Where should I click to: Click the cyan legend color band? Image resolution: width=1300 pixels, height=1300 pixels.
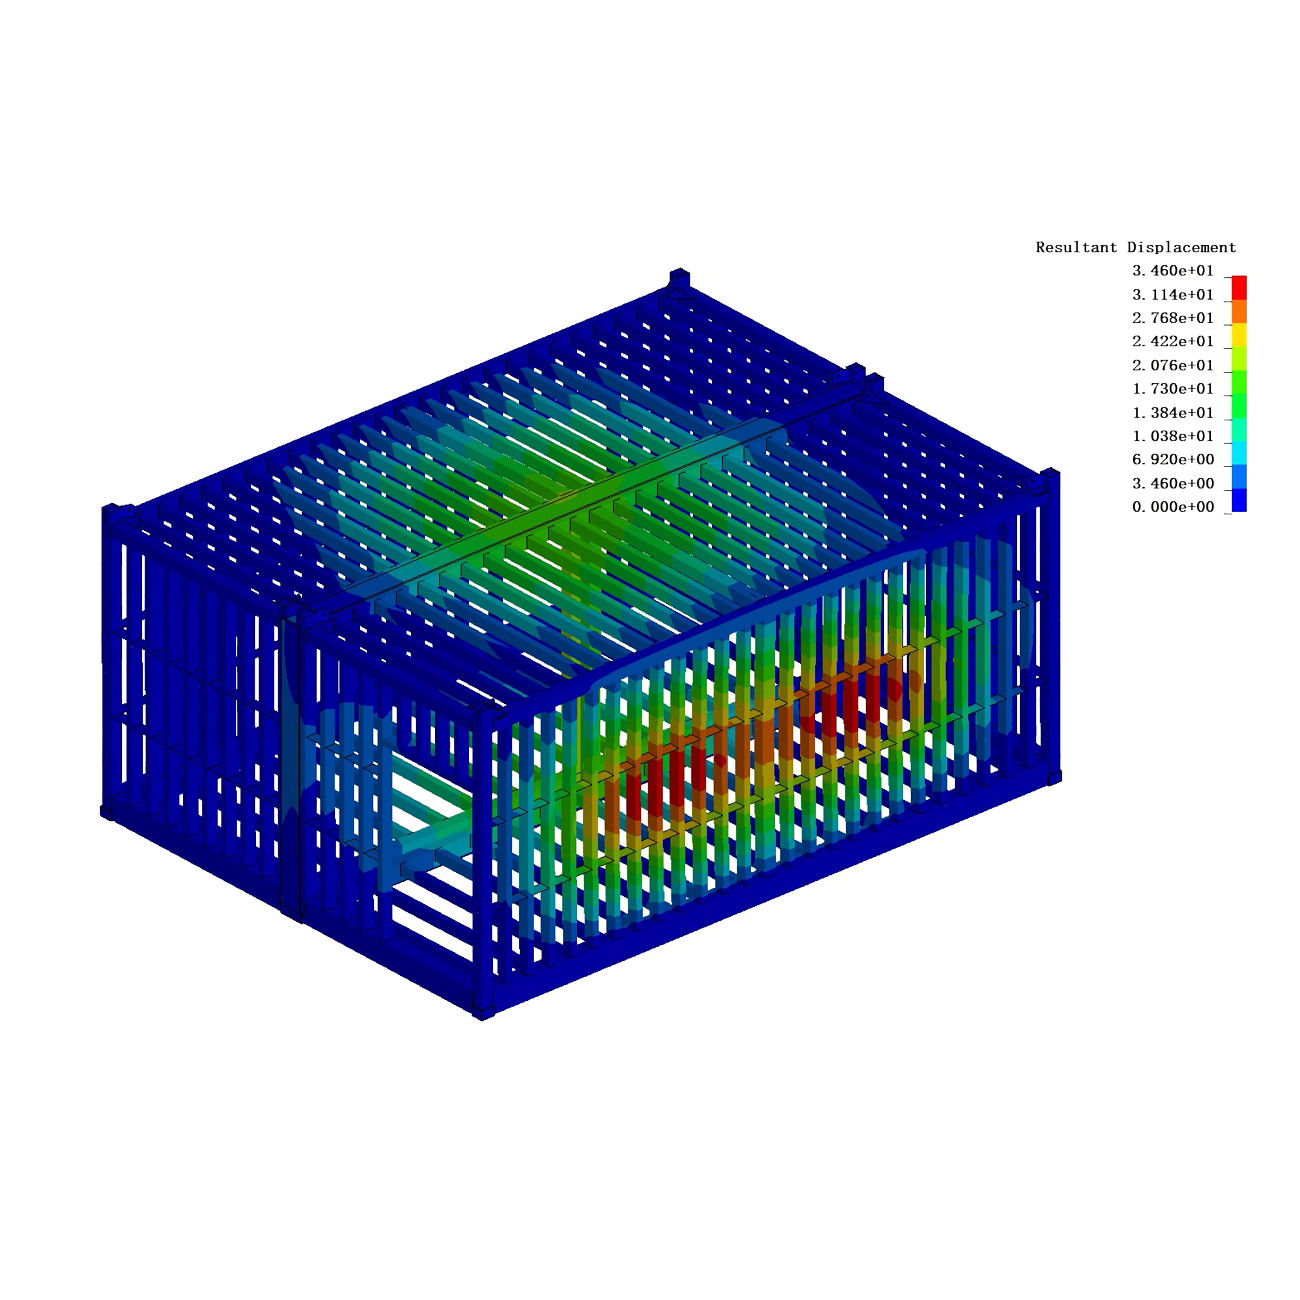click(x=1239, y=453)
